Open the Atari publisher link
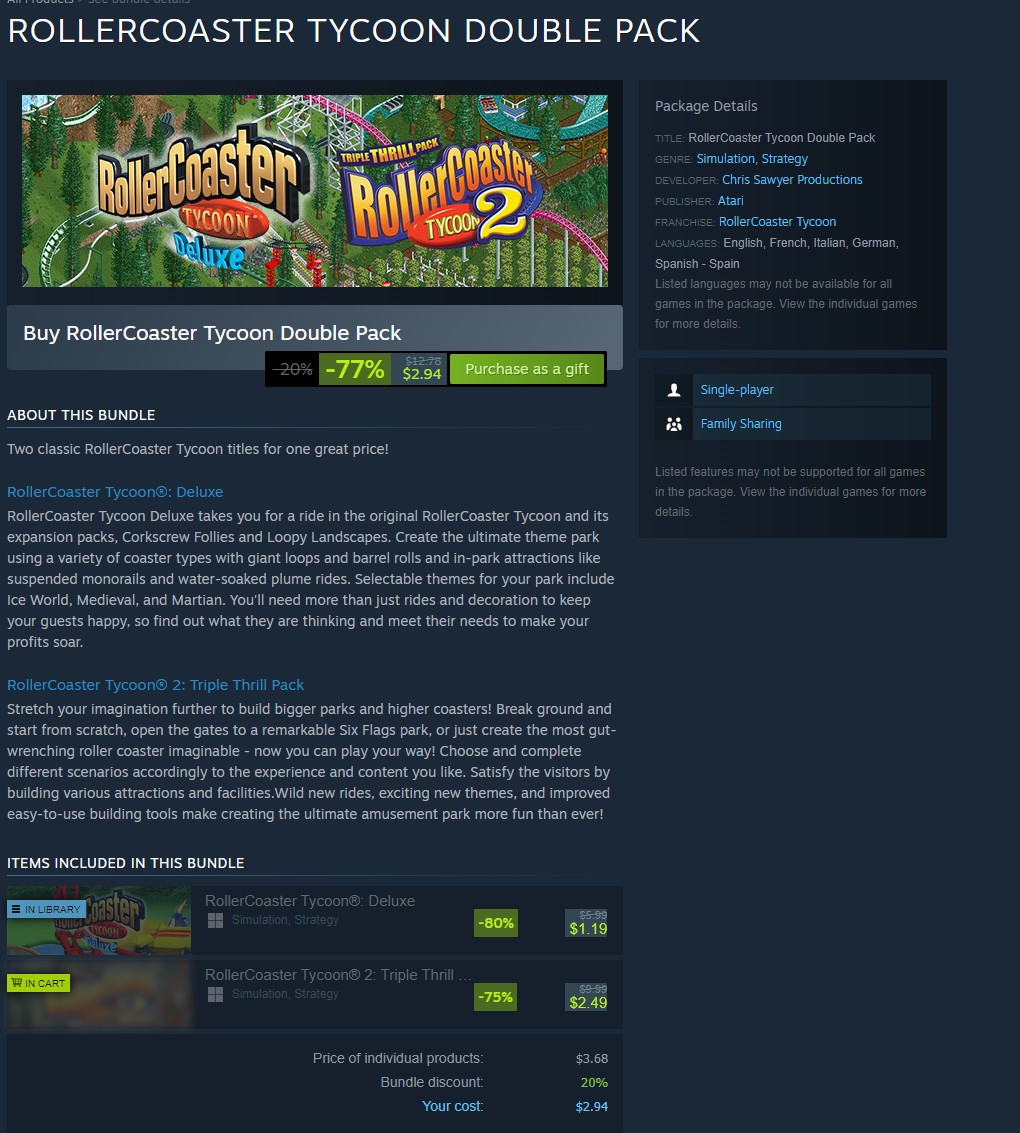 tap(730, 201)
